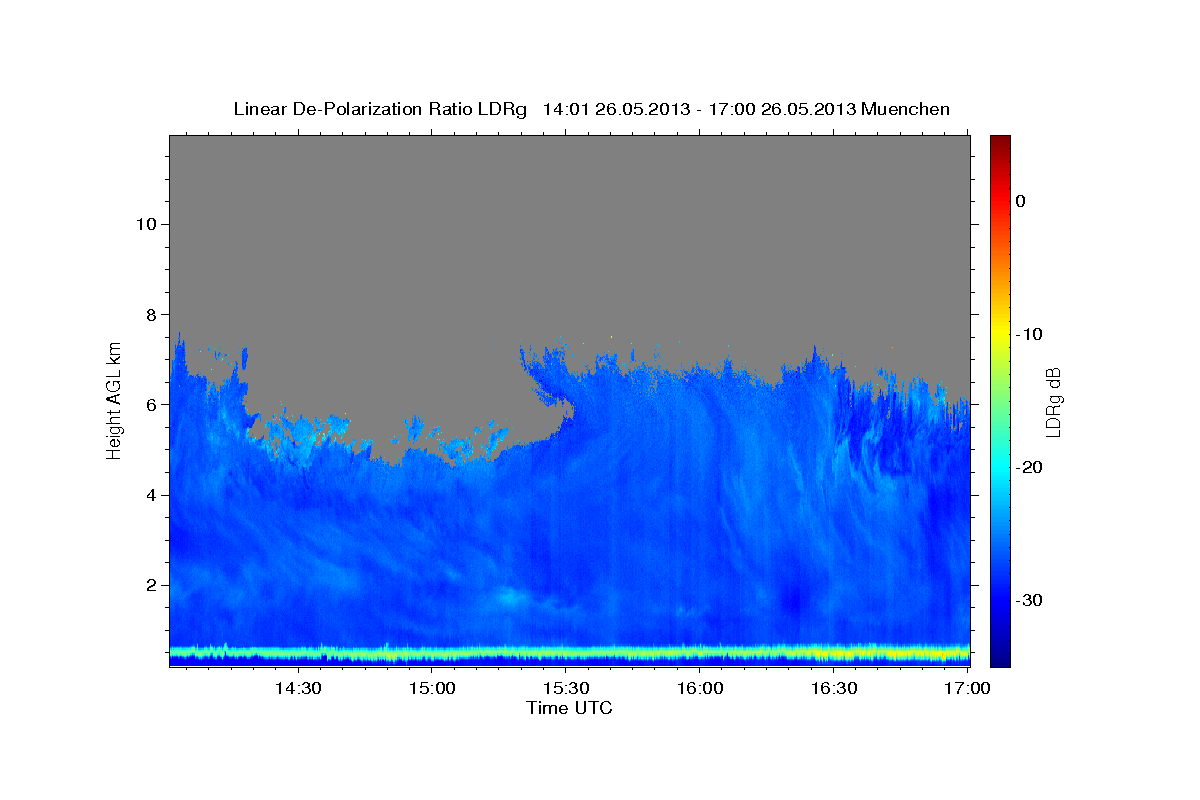Image resolution: width=1200 pixels, height=800 pixels.
Task: Click the colorbar value -10 label
Action: pyautogui.click(x=1030, y=334)
